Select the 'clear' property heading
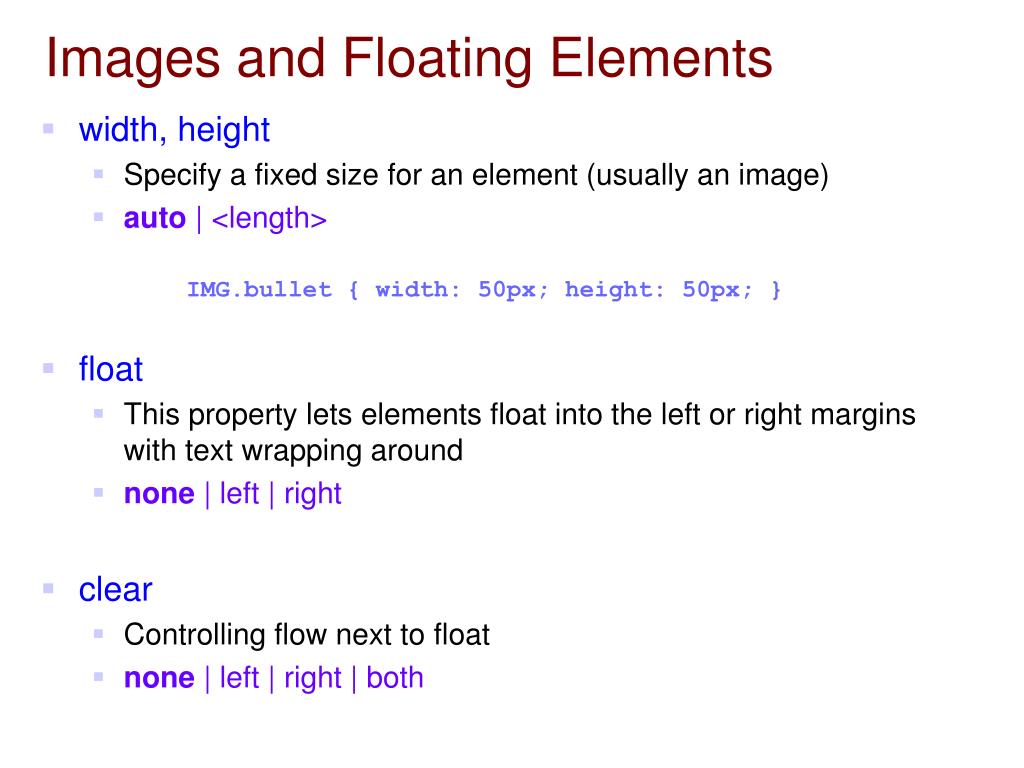Viewport: 1024px width, 768px height. [115, 590]
